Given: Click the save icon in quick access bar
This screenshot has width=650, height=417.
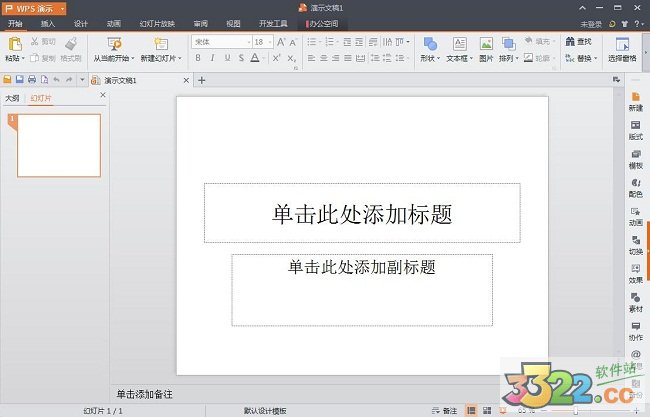Looking at the screenshot, I should (x=20, y=79).
